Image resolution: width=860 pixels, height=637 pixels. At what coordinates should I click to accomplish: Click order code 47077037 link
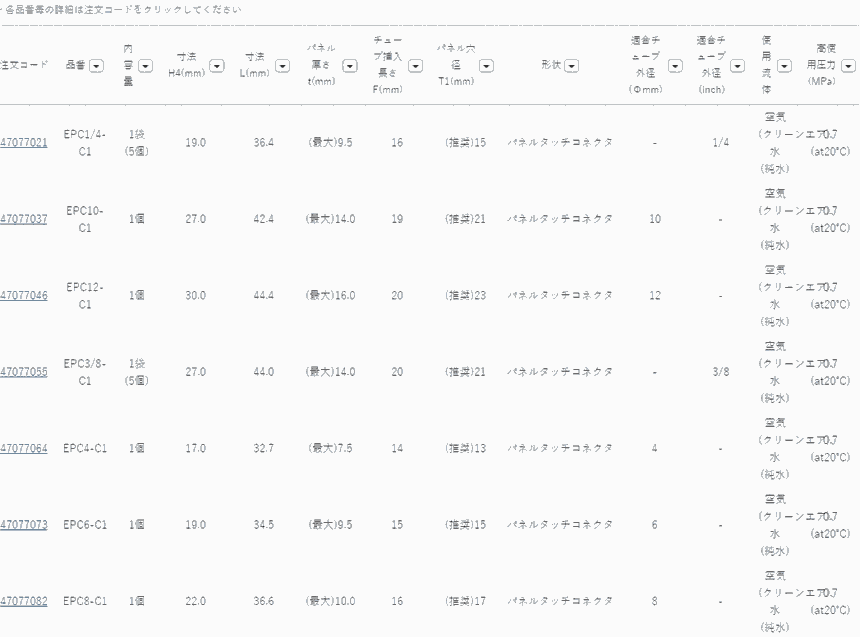[23, 219]
